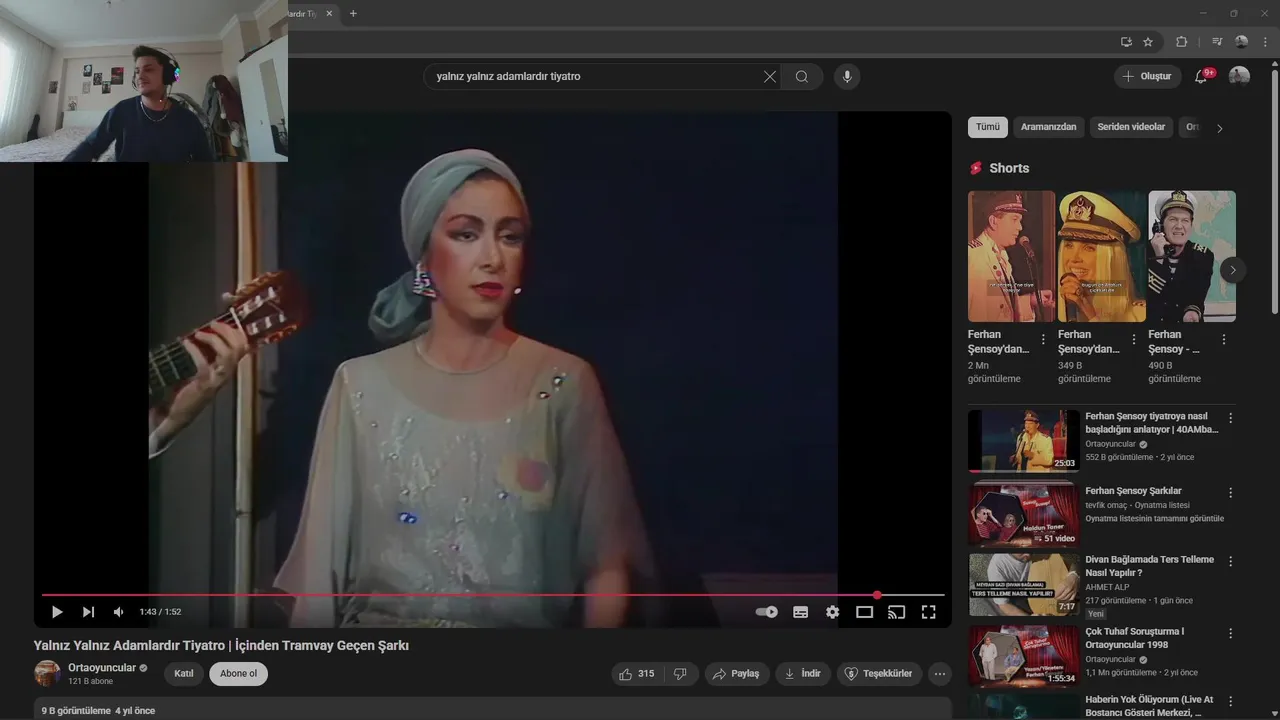Screen dimensions: 1280x720
Task: Download the video with İndir
Action: click(802, 674)
